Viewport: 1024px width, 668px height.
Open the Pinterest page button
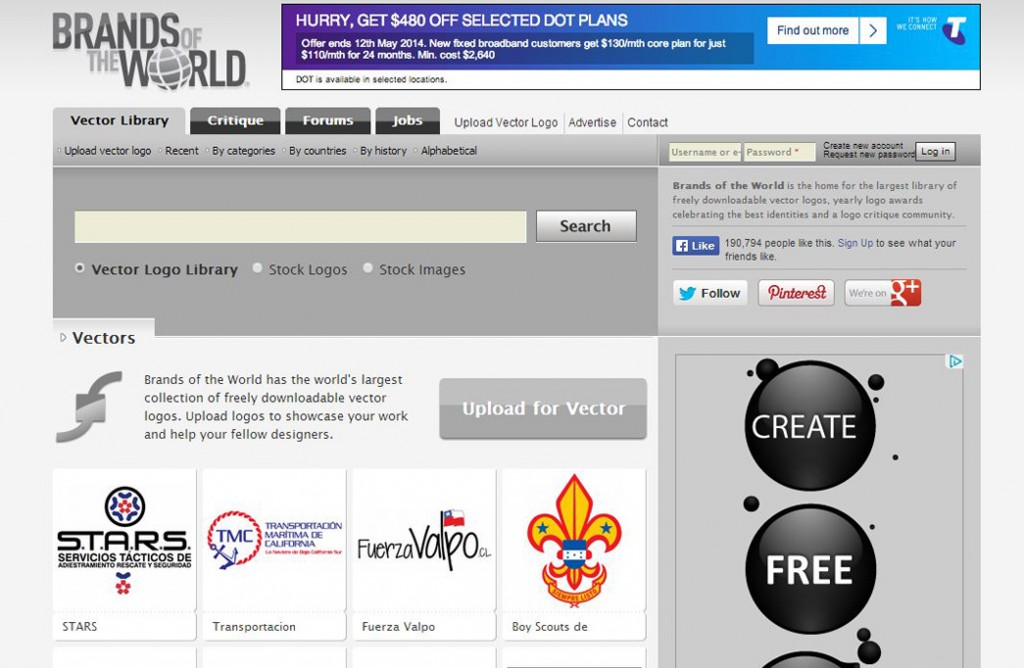pyautogui.click(x=796, y=293)
